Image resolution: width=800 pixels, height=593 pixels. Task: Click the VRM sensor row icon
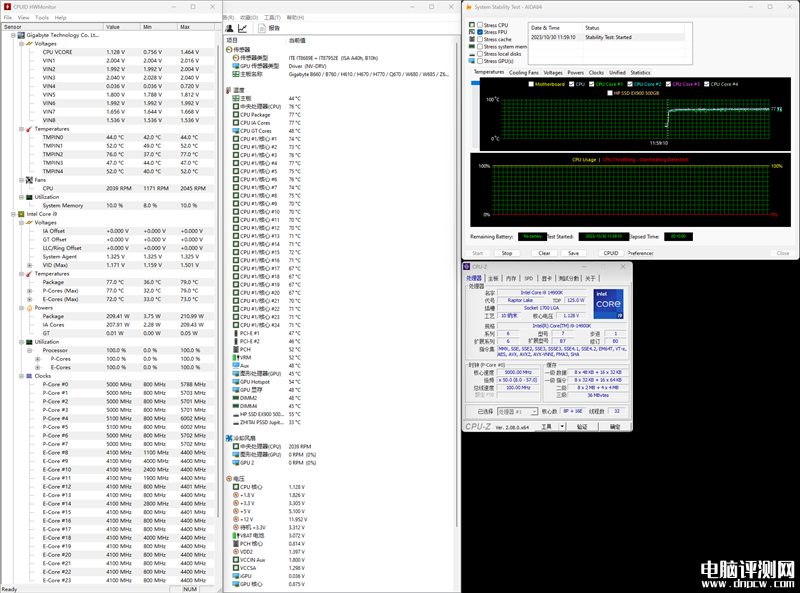click(236, 358)
